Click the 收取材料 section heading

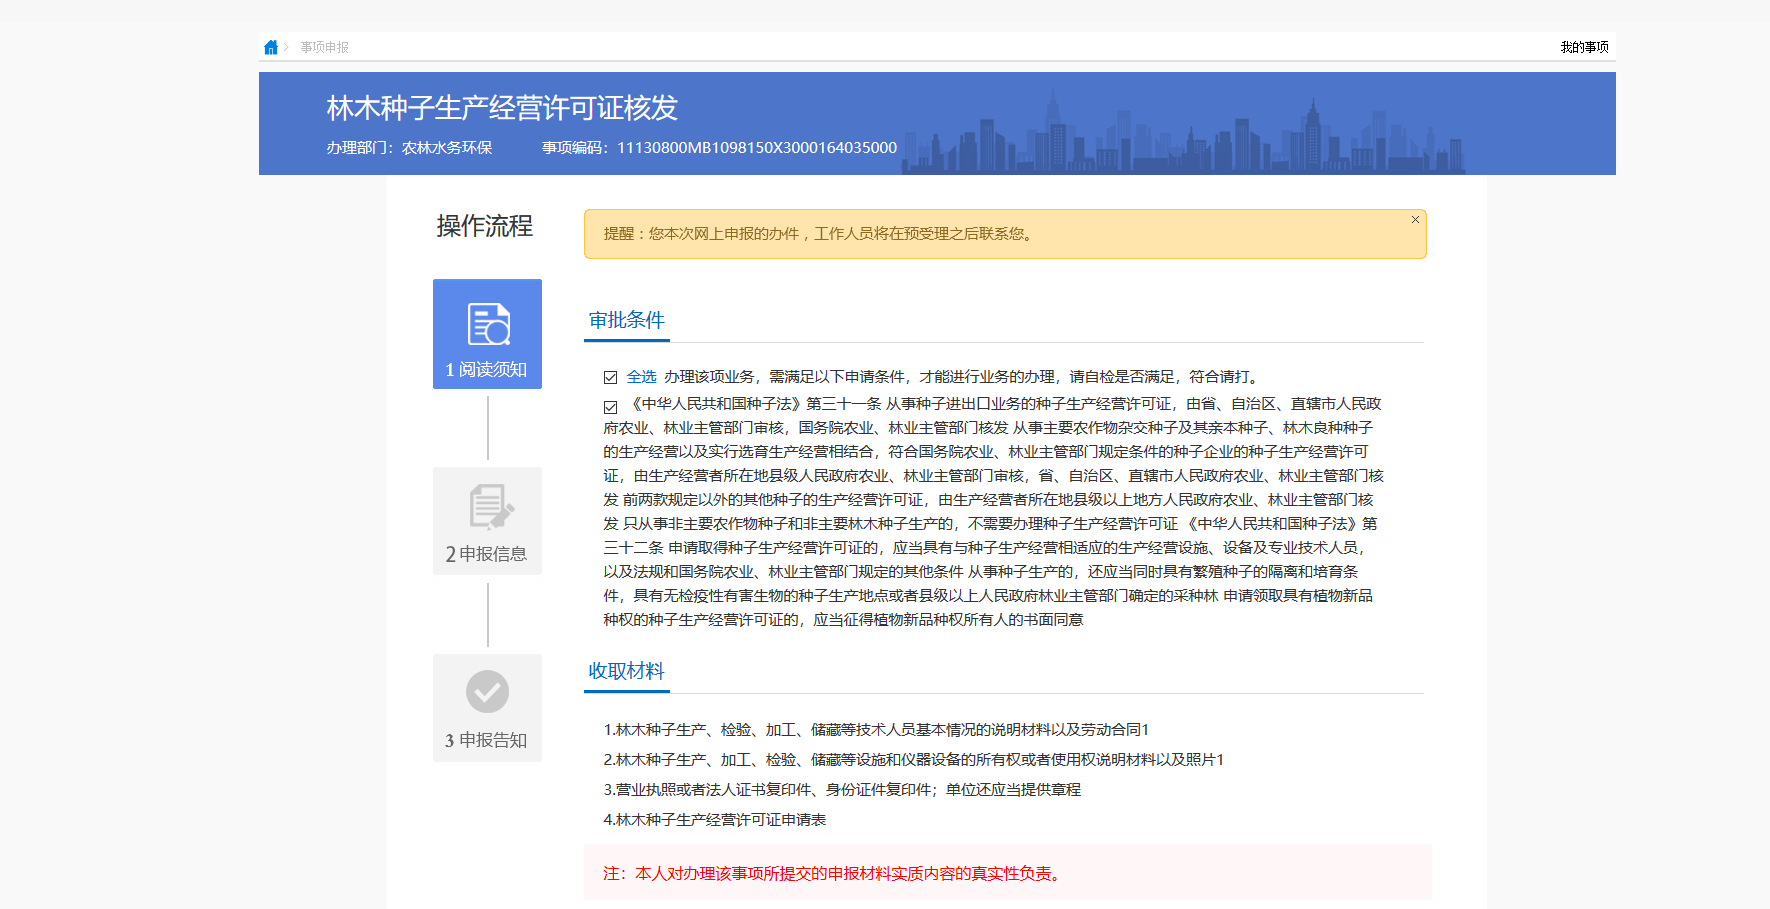pyautogui.click(x=626, y=671)
